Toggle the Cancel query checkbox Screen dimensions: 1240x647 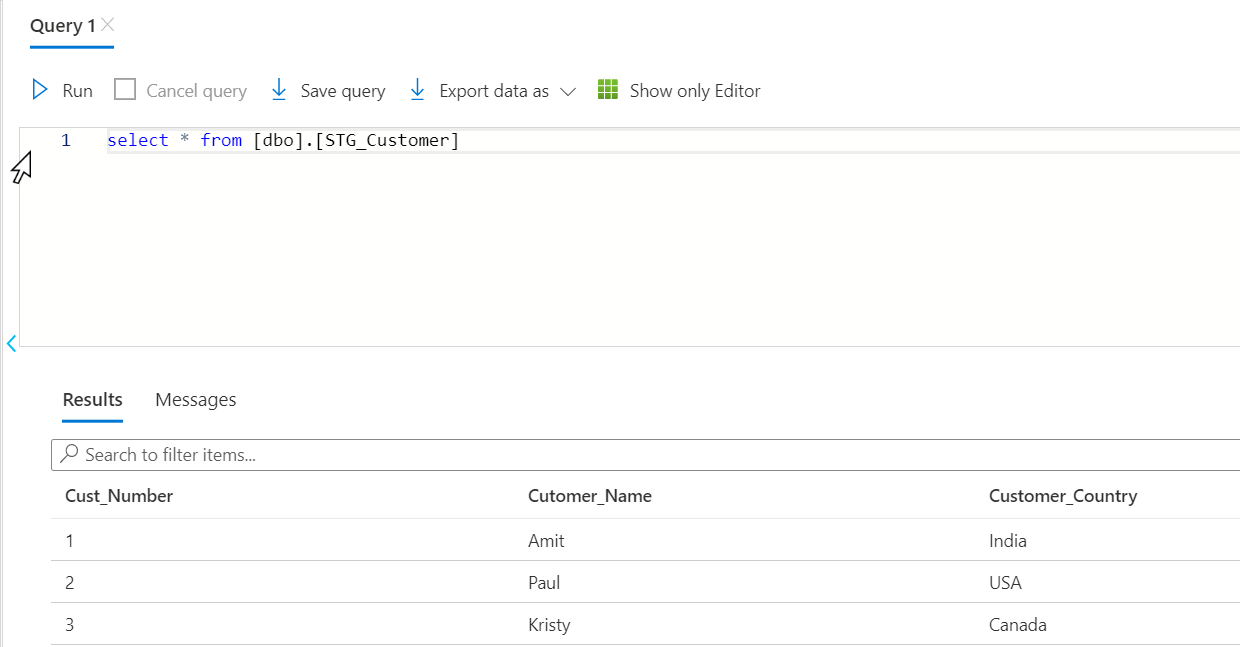125,90
